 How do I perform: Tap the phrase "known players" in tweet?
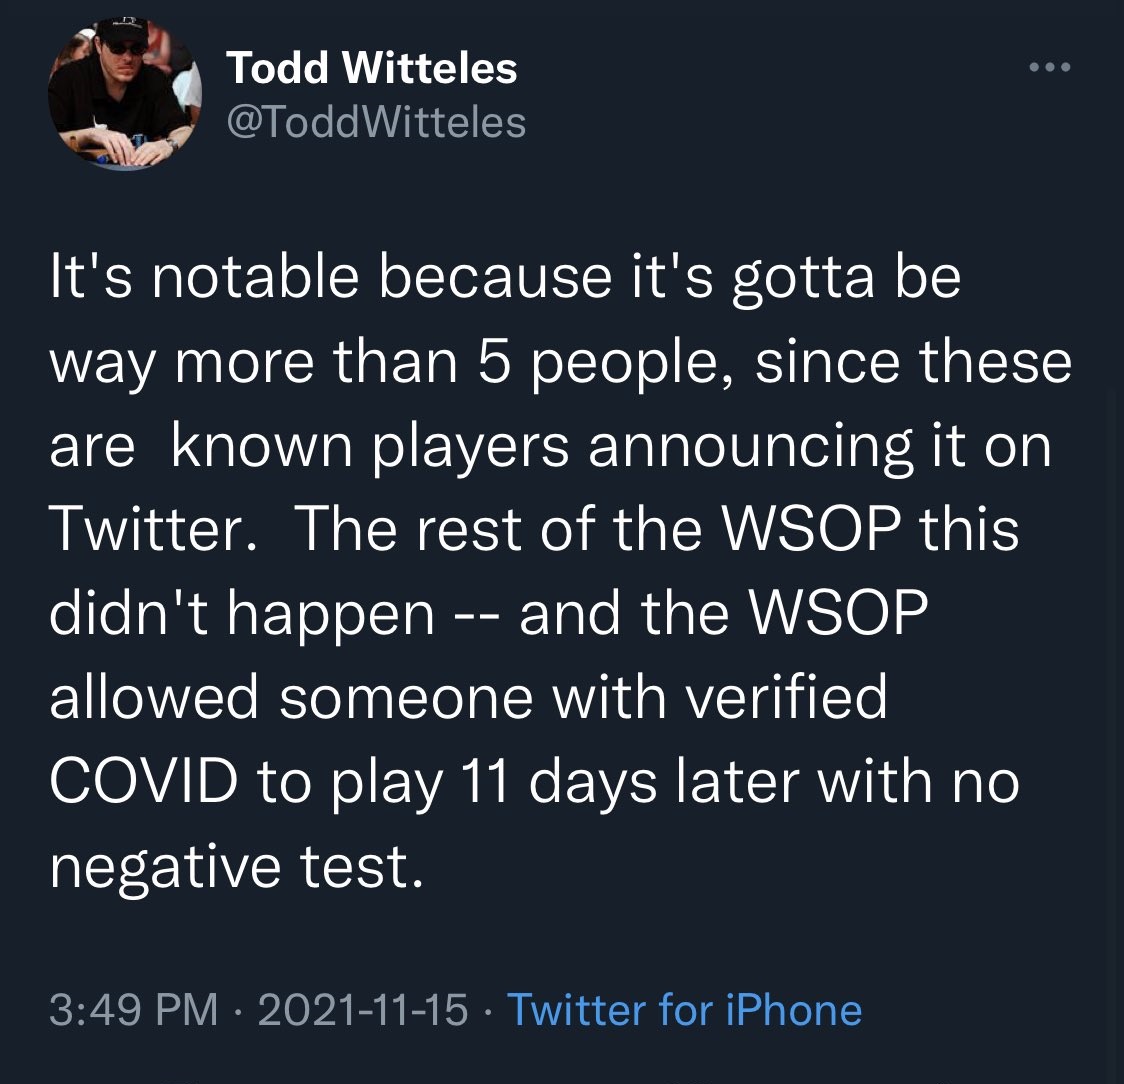click(370, 445)
